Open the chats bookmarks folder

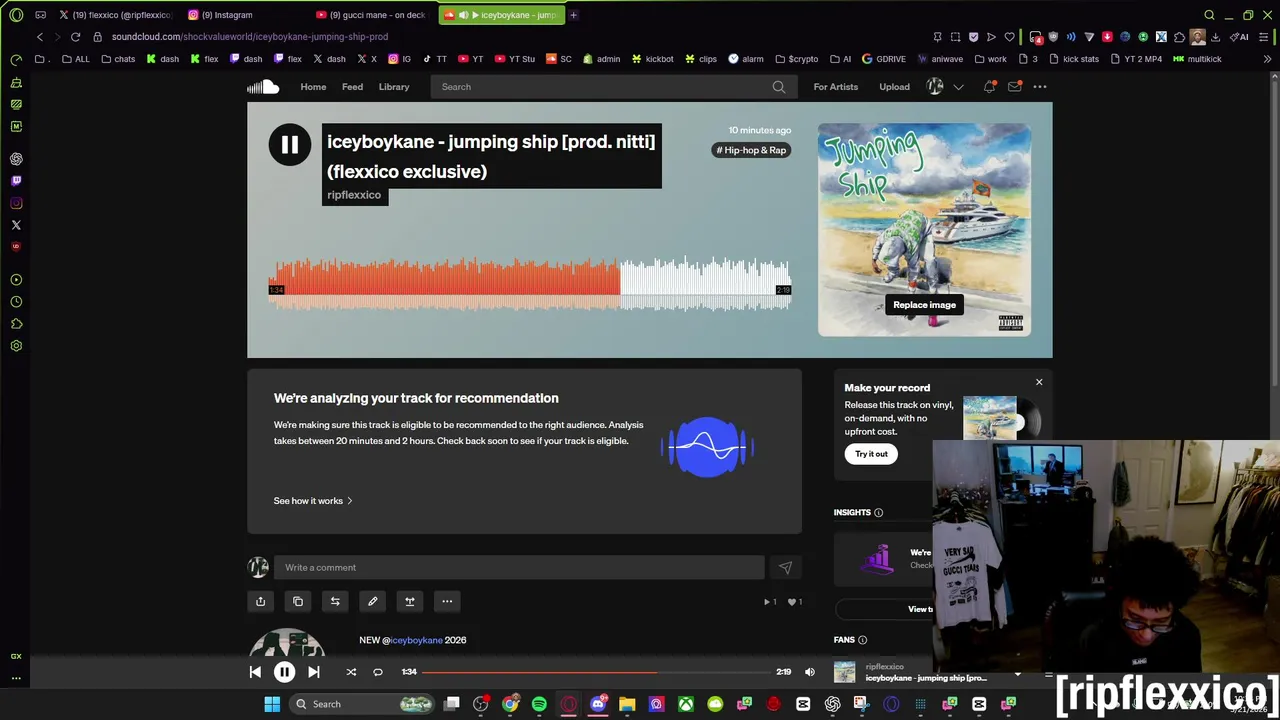(117, 59)
